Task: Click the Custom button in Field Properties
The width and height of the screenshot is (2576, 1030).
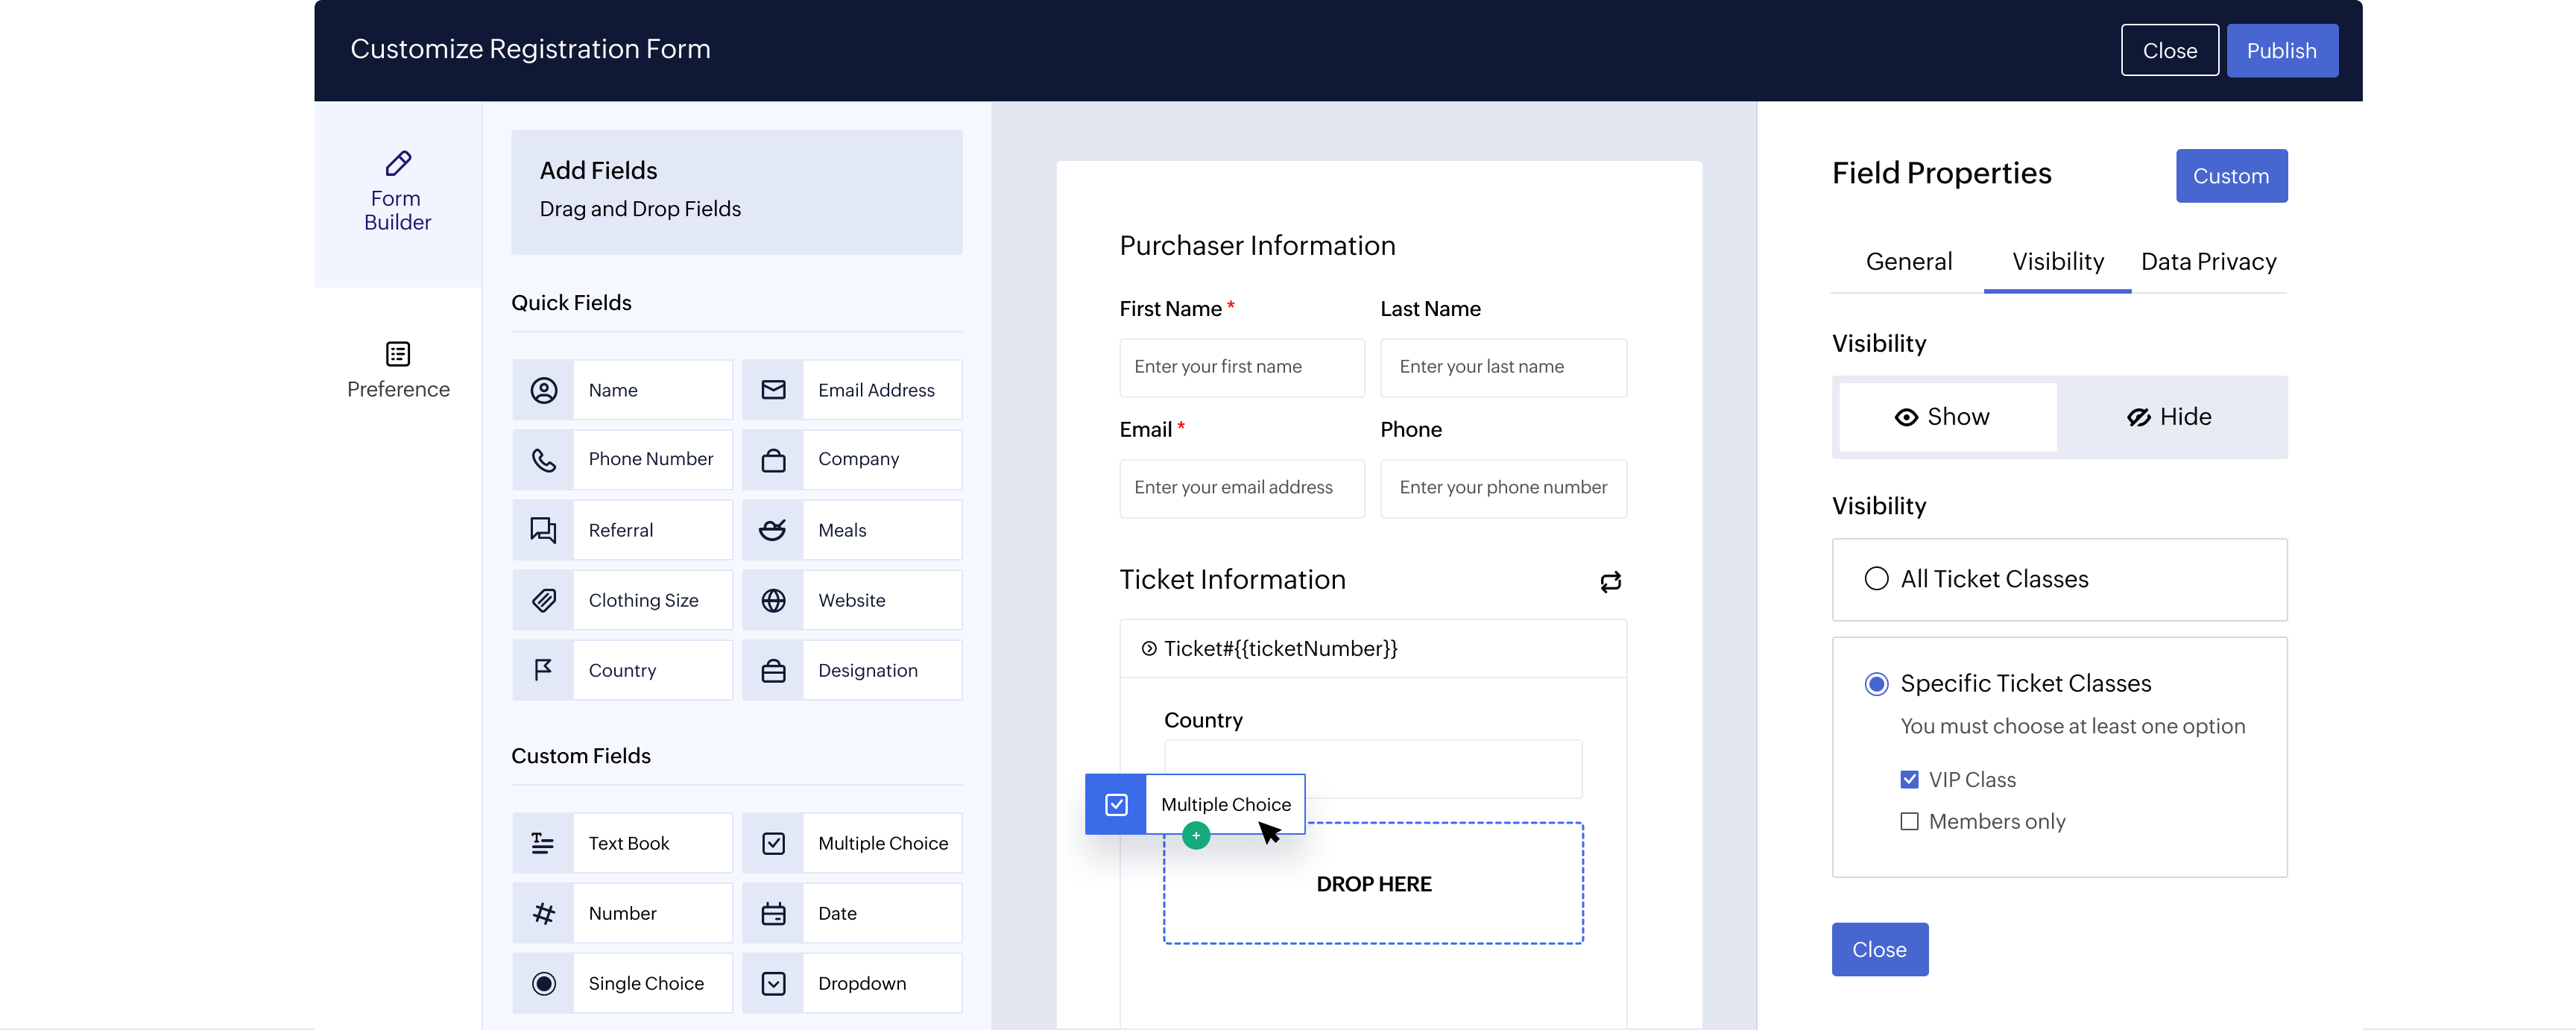Action: [2230, 176]
